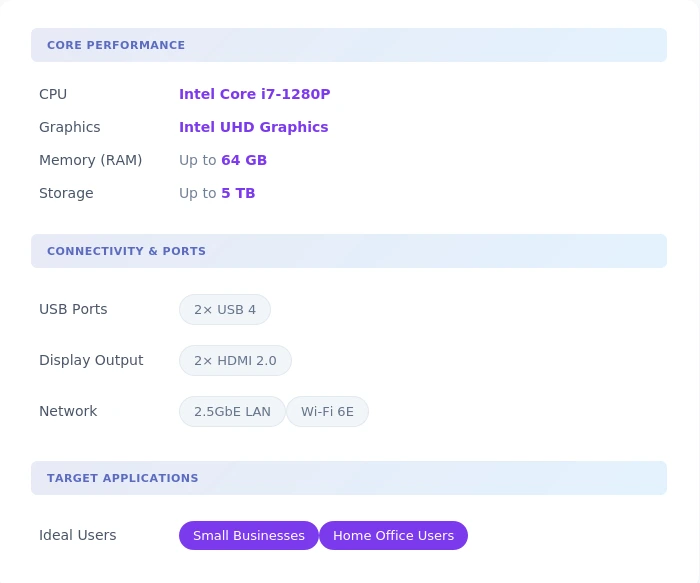This screenshot has width=700, height=583.
Task: Click the TARGET APPLICATIONS section header
Action: (349, 478)
